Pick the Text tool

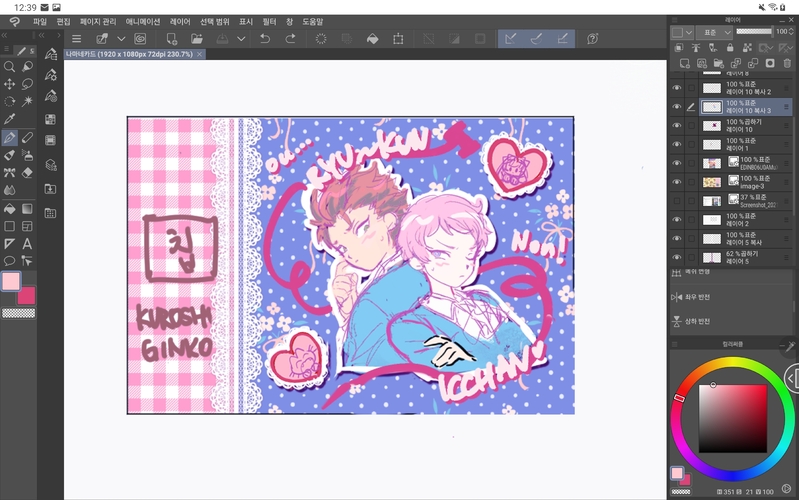coord(27,243)
